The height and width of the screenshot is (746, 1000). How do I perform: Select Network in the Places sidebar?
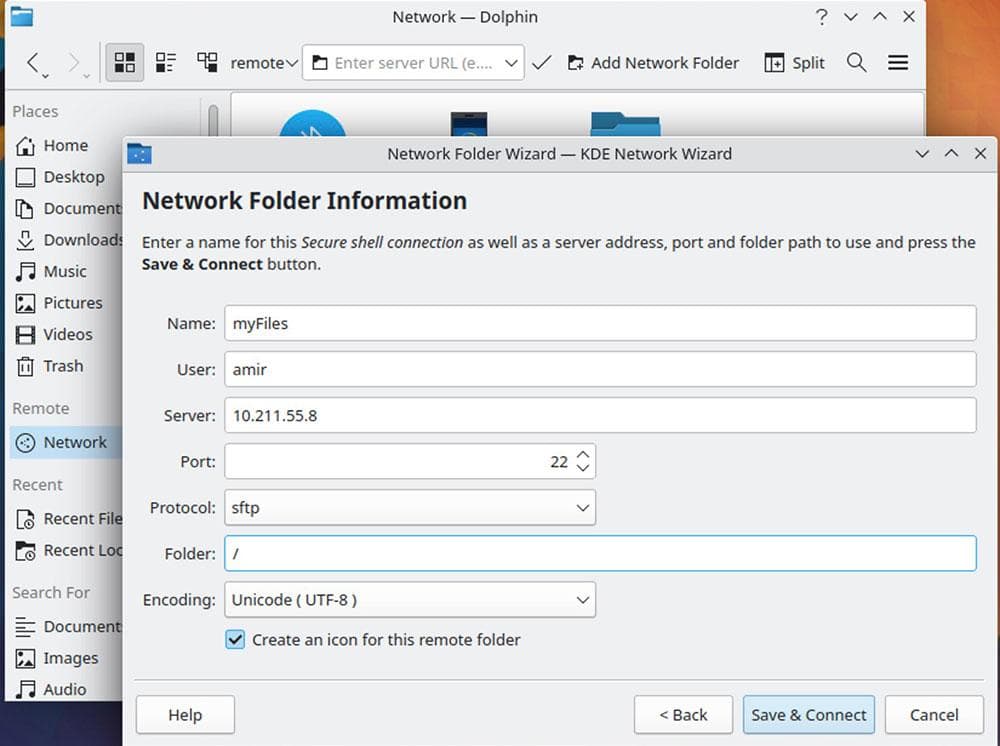[74, 442]
